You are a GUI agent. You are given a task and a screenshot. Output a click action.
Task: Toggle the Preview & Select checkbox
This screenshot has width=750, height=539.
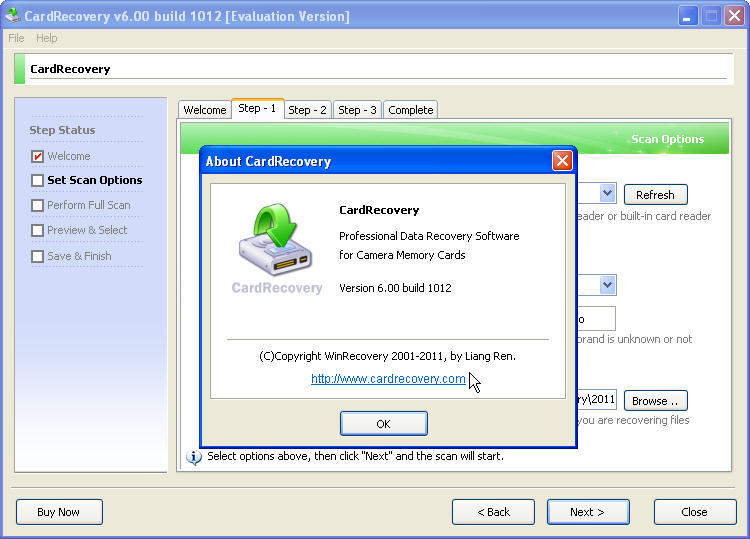point(37,230)
